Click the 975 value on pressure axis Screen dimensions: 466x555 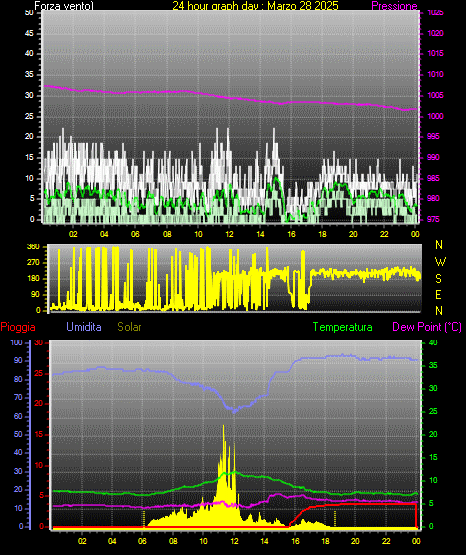[433, 219]
